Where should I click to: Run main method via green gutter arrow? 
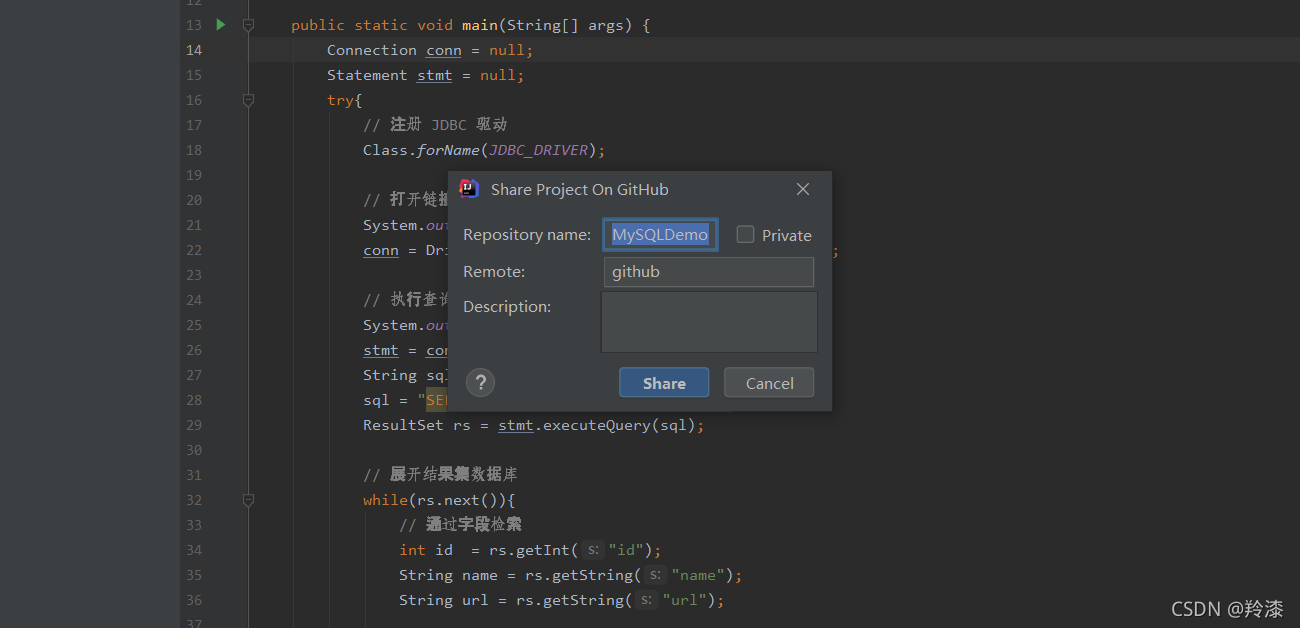(221, 25)
